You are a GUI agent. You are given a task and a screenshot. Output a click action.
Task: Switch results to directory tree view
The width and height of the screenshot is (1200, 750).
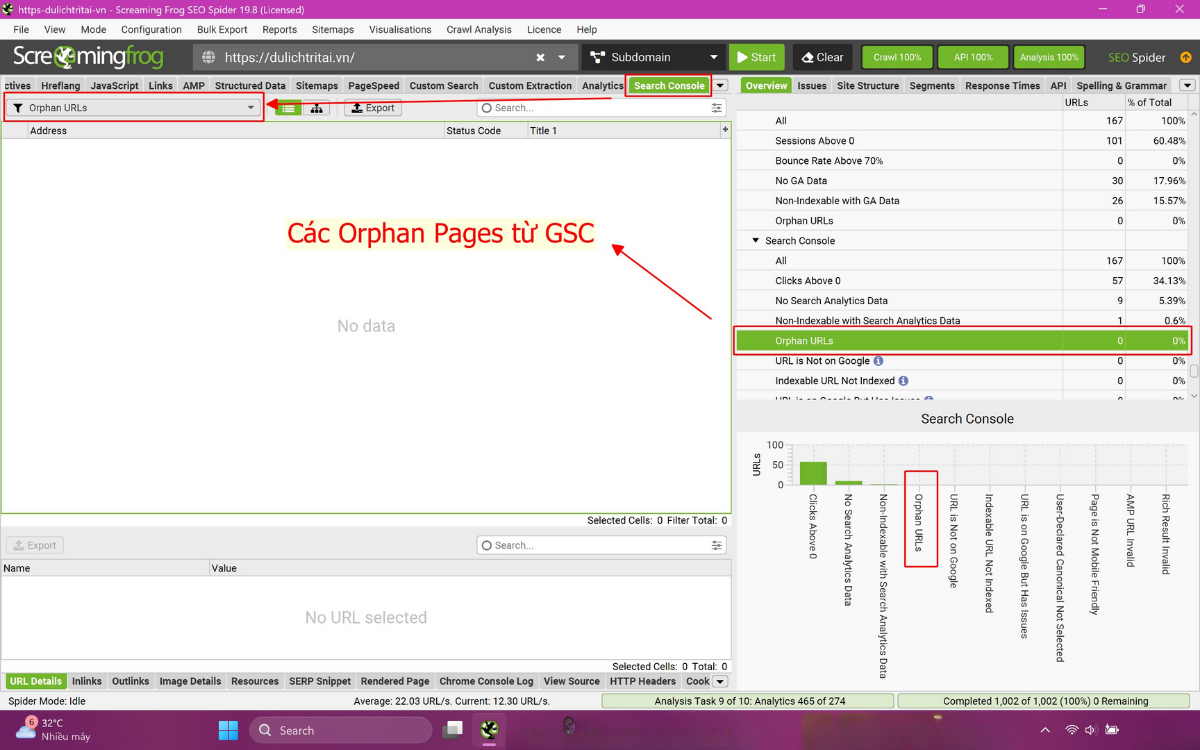(317, 107)
